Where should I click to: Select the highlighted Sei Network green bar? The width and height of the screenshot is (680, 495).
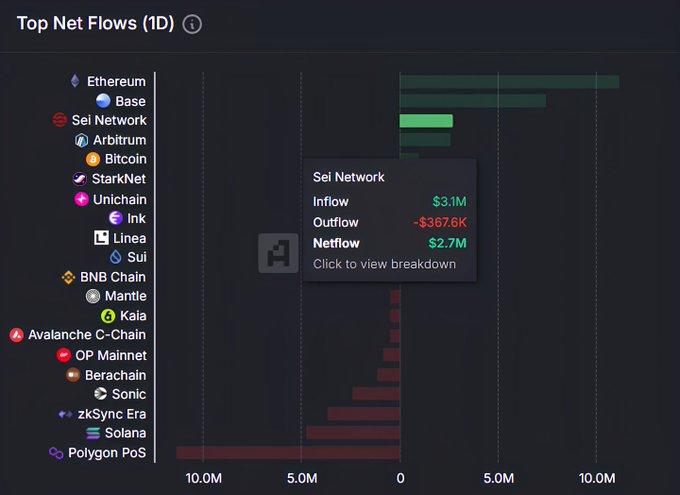tap(426, 121)
